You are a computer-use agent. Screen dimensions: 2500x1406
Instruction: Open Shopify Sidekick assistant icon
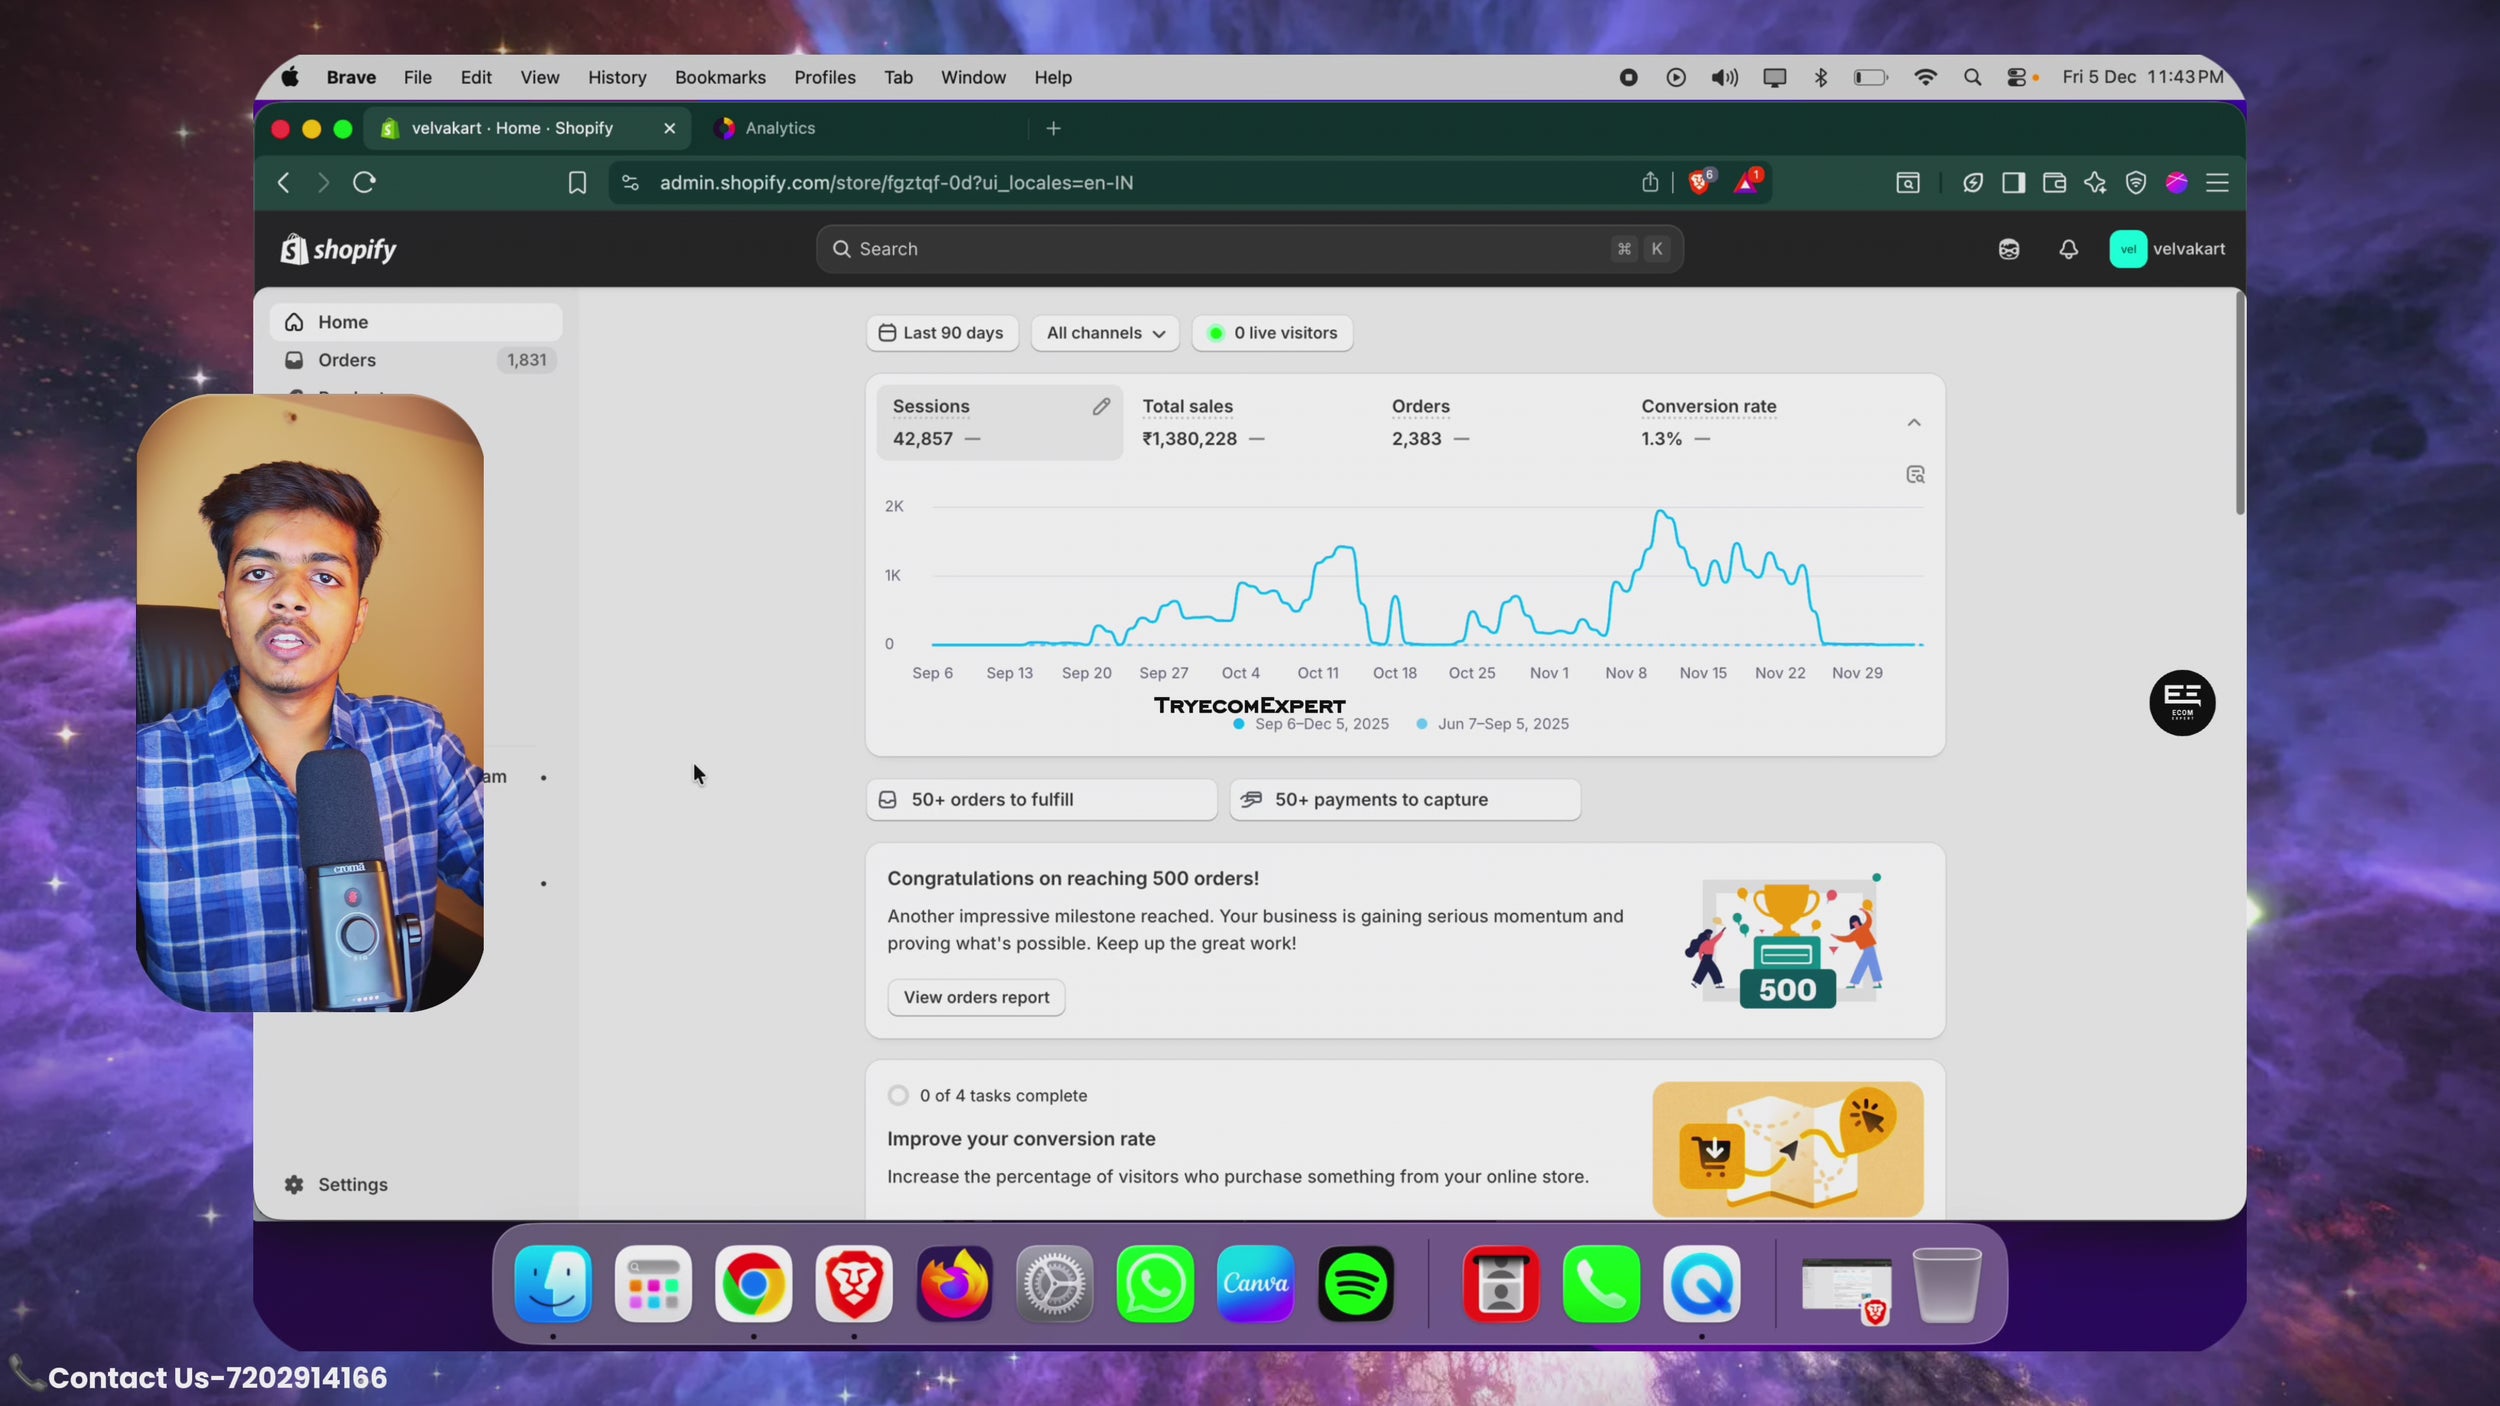(x=2008, y=249)
